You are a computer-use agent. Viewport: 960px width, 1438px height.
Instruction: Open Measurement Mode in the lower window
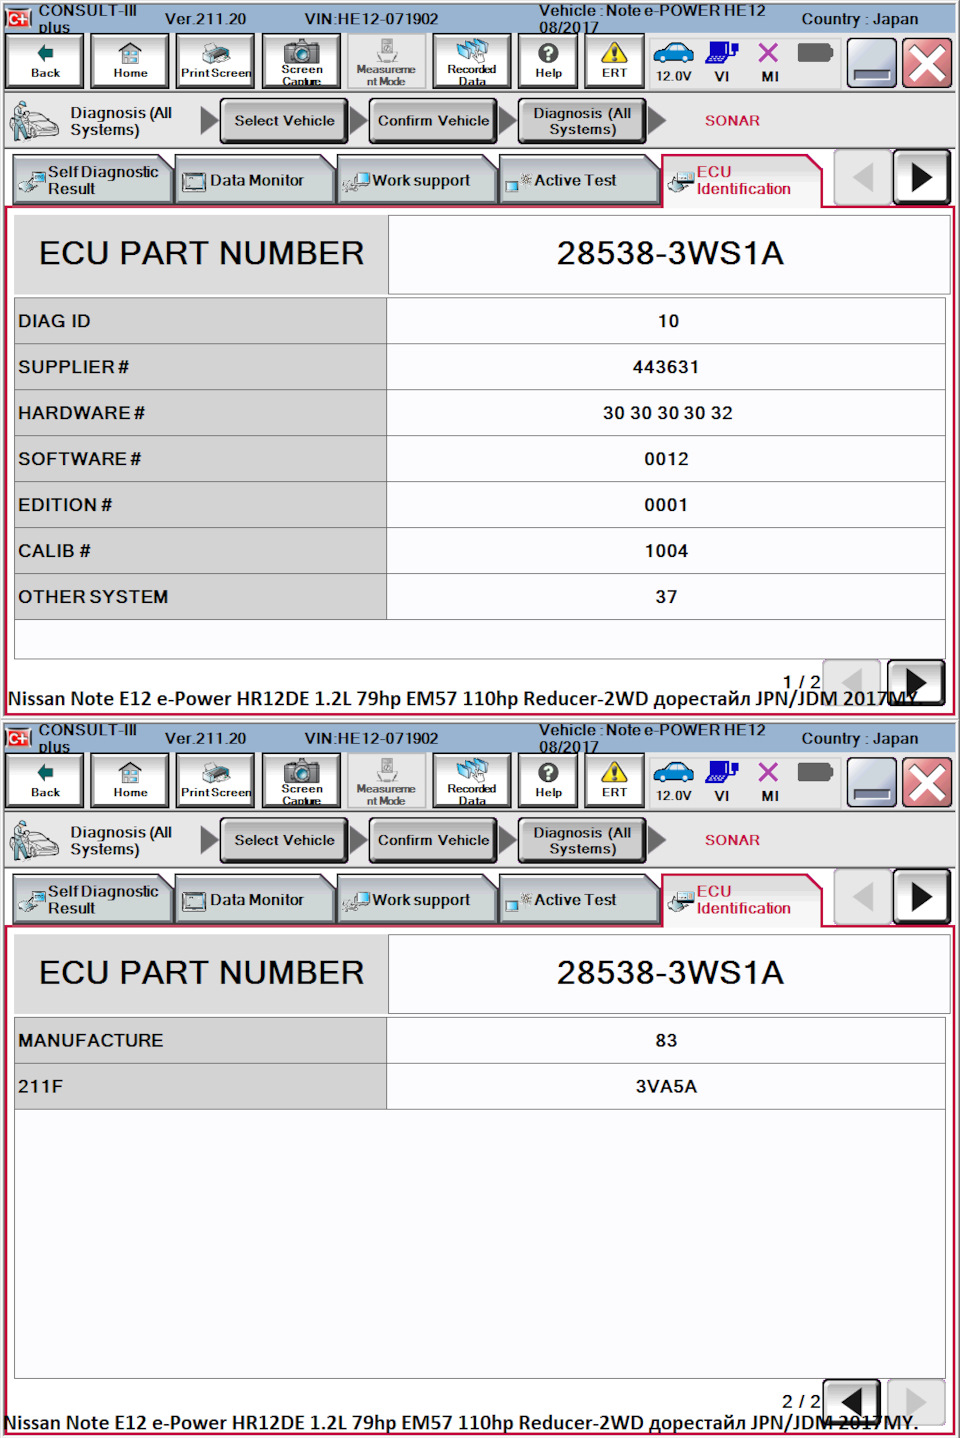(386, 780)
